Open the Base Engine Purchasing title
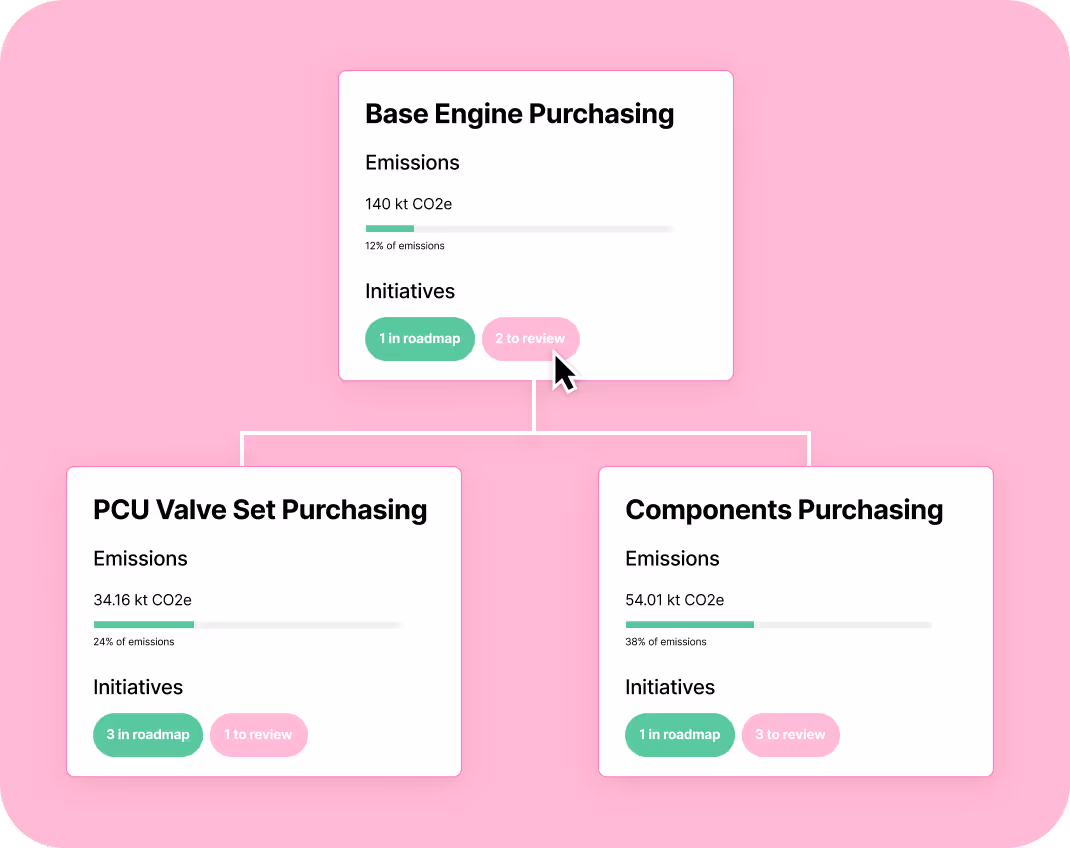The height and width of the screenshot is (848, 1070). tap(519, 113)
